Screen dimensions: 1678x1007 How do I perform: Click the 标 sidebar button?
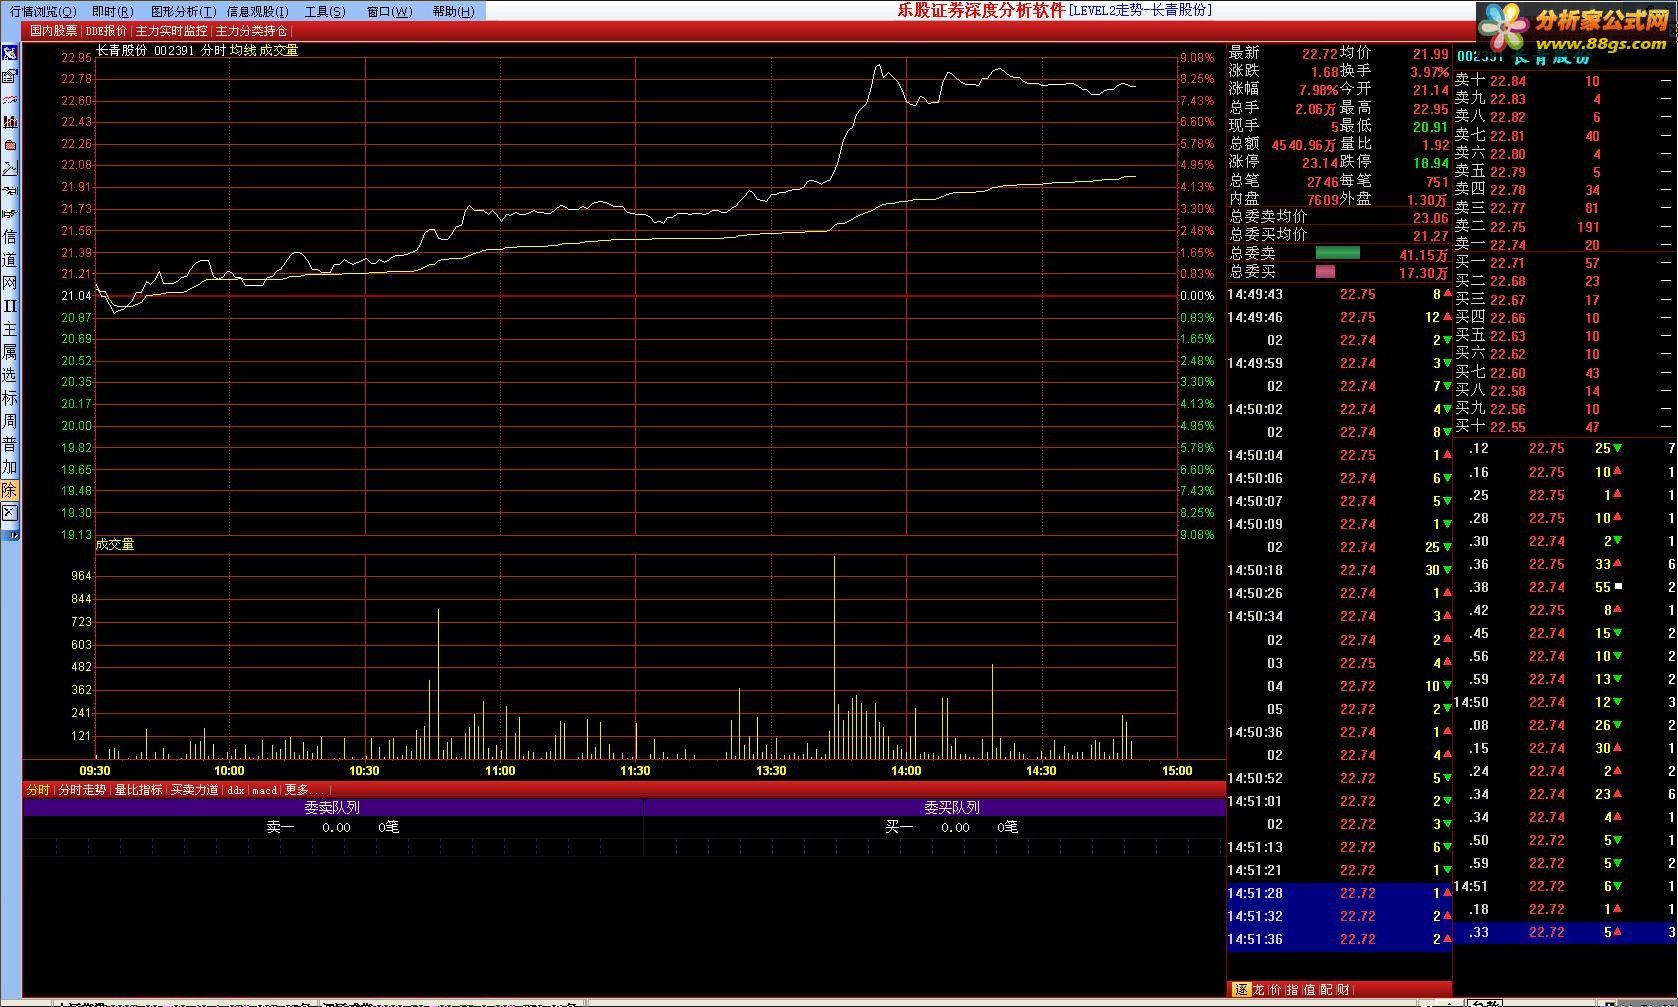(10, 398)
